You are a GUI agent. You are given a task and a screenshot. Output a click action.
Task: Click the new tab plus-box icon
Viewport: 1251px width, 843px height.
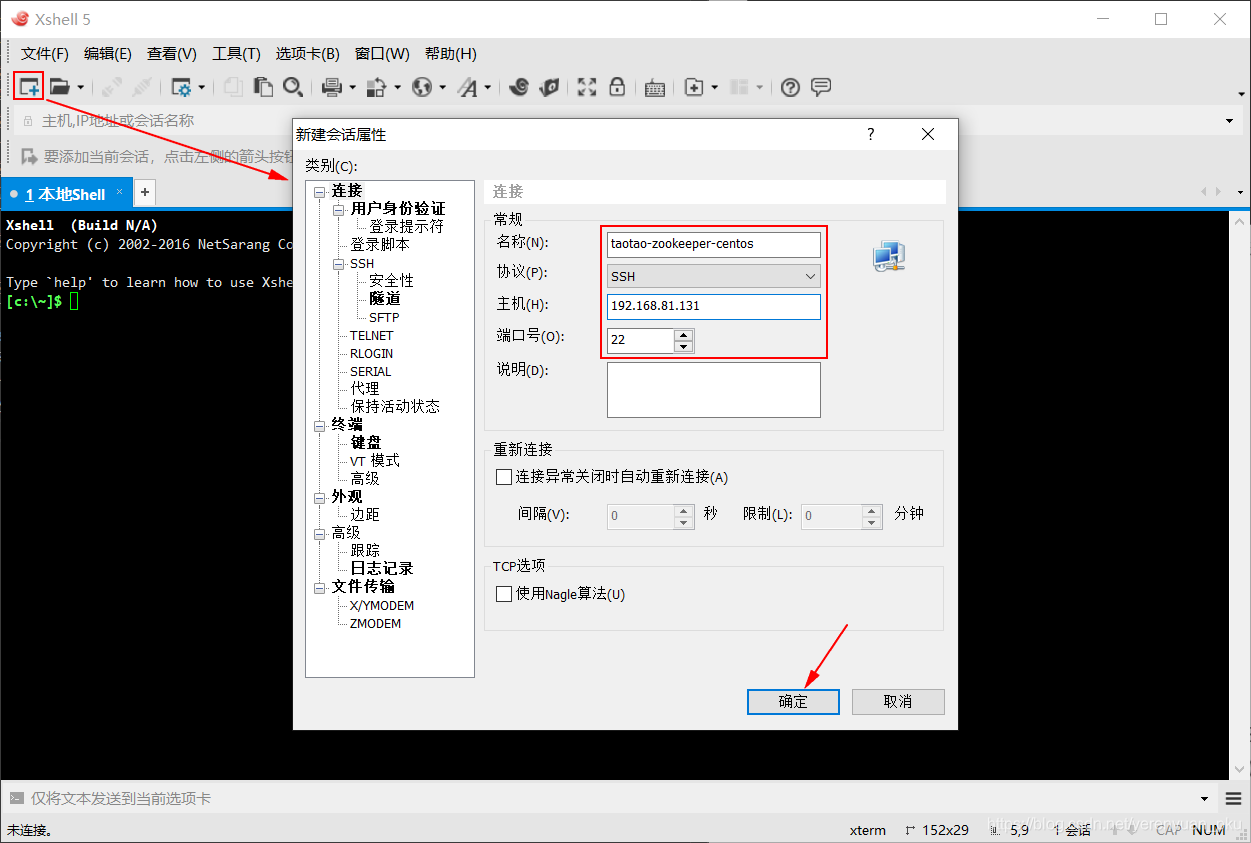pos(694,87)
